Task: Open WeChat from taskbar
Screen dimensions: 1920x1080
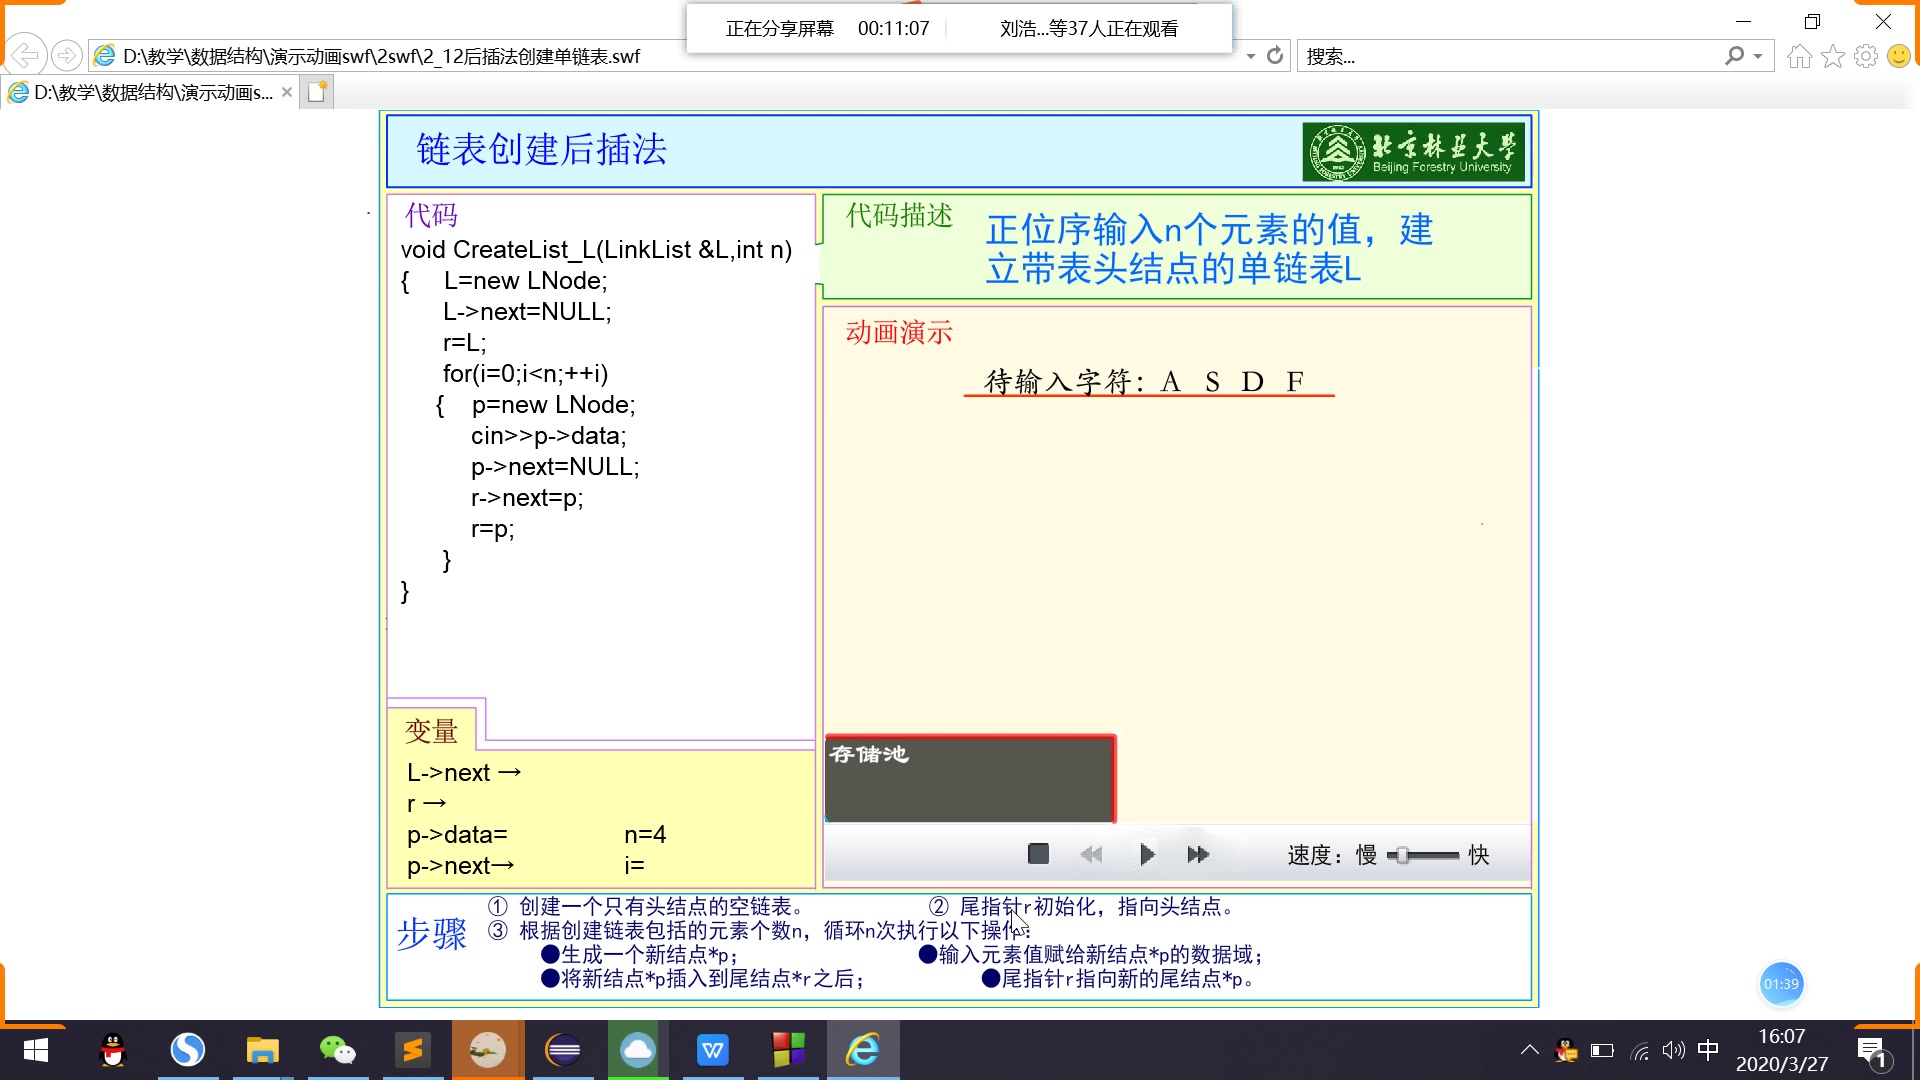Action: pyautogui.click(x=338, y=1050)
